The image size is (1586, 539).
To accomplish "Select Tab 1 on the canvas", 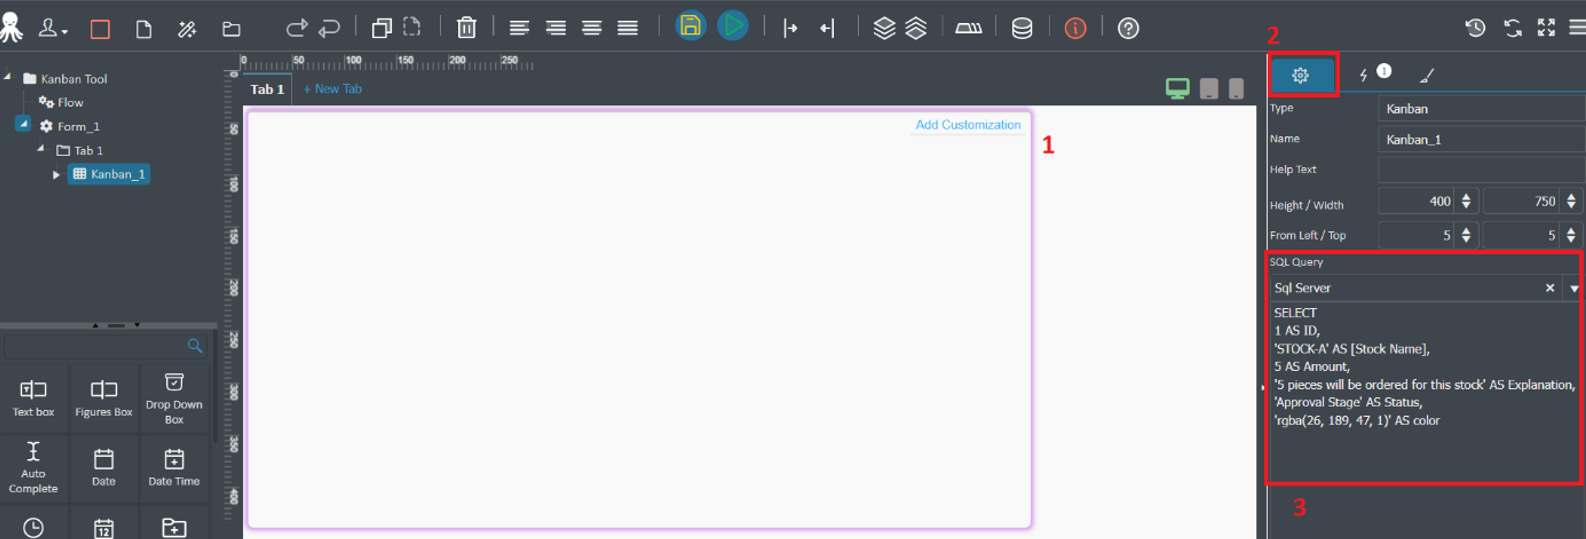I will [x=267, y=89].
